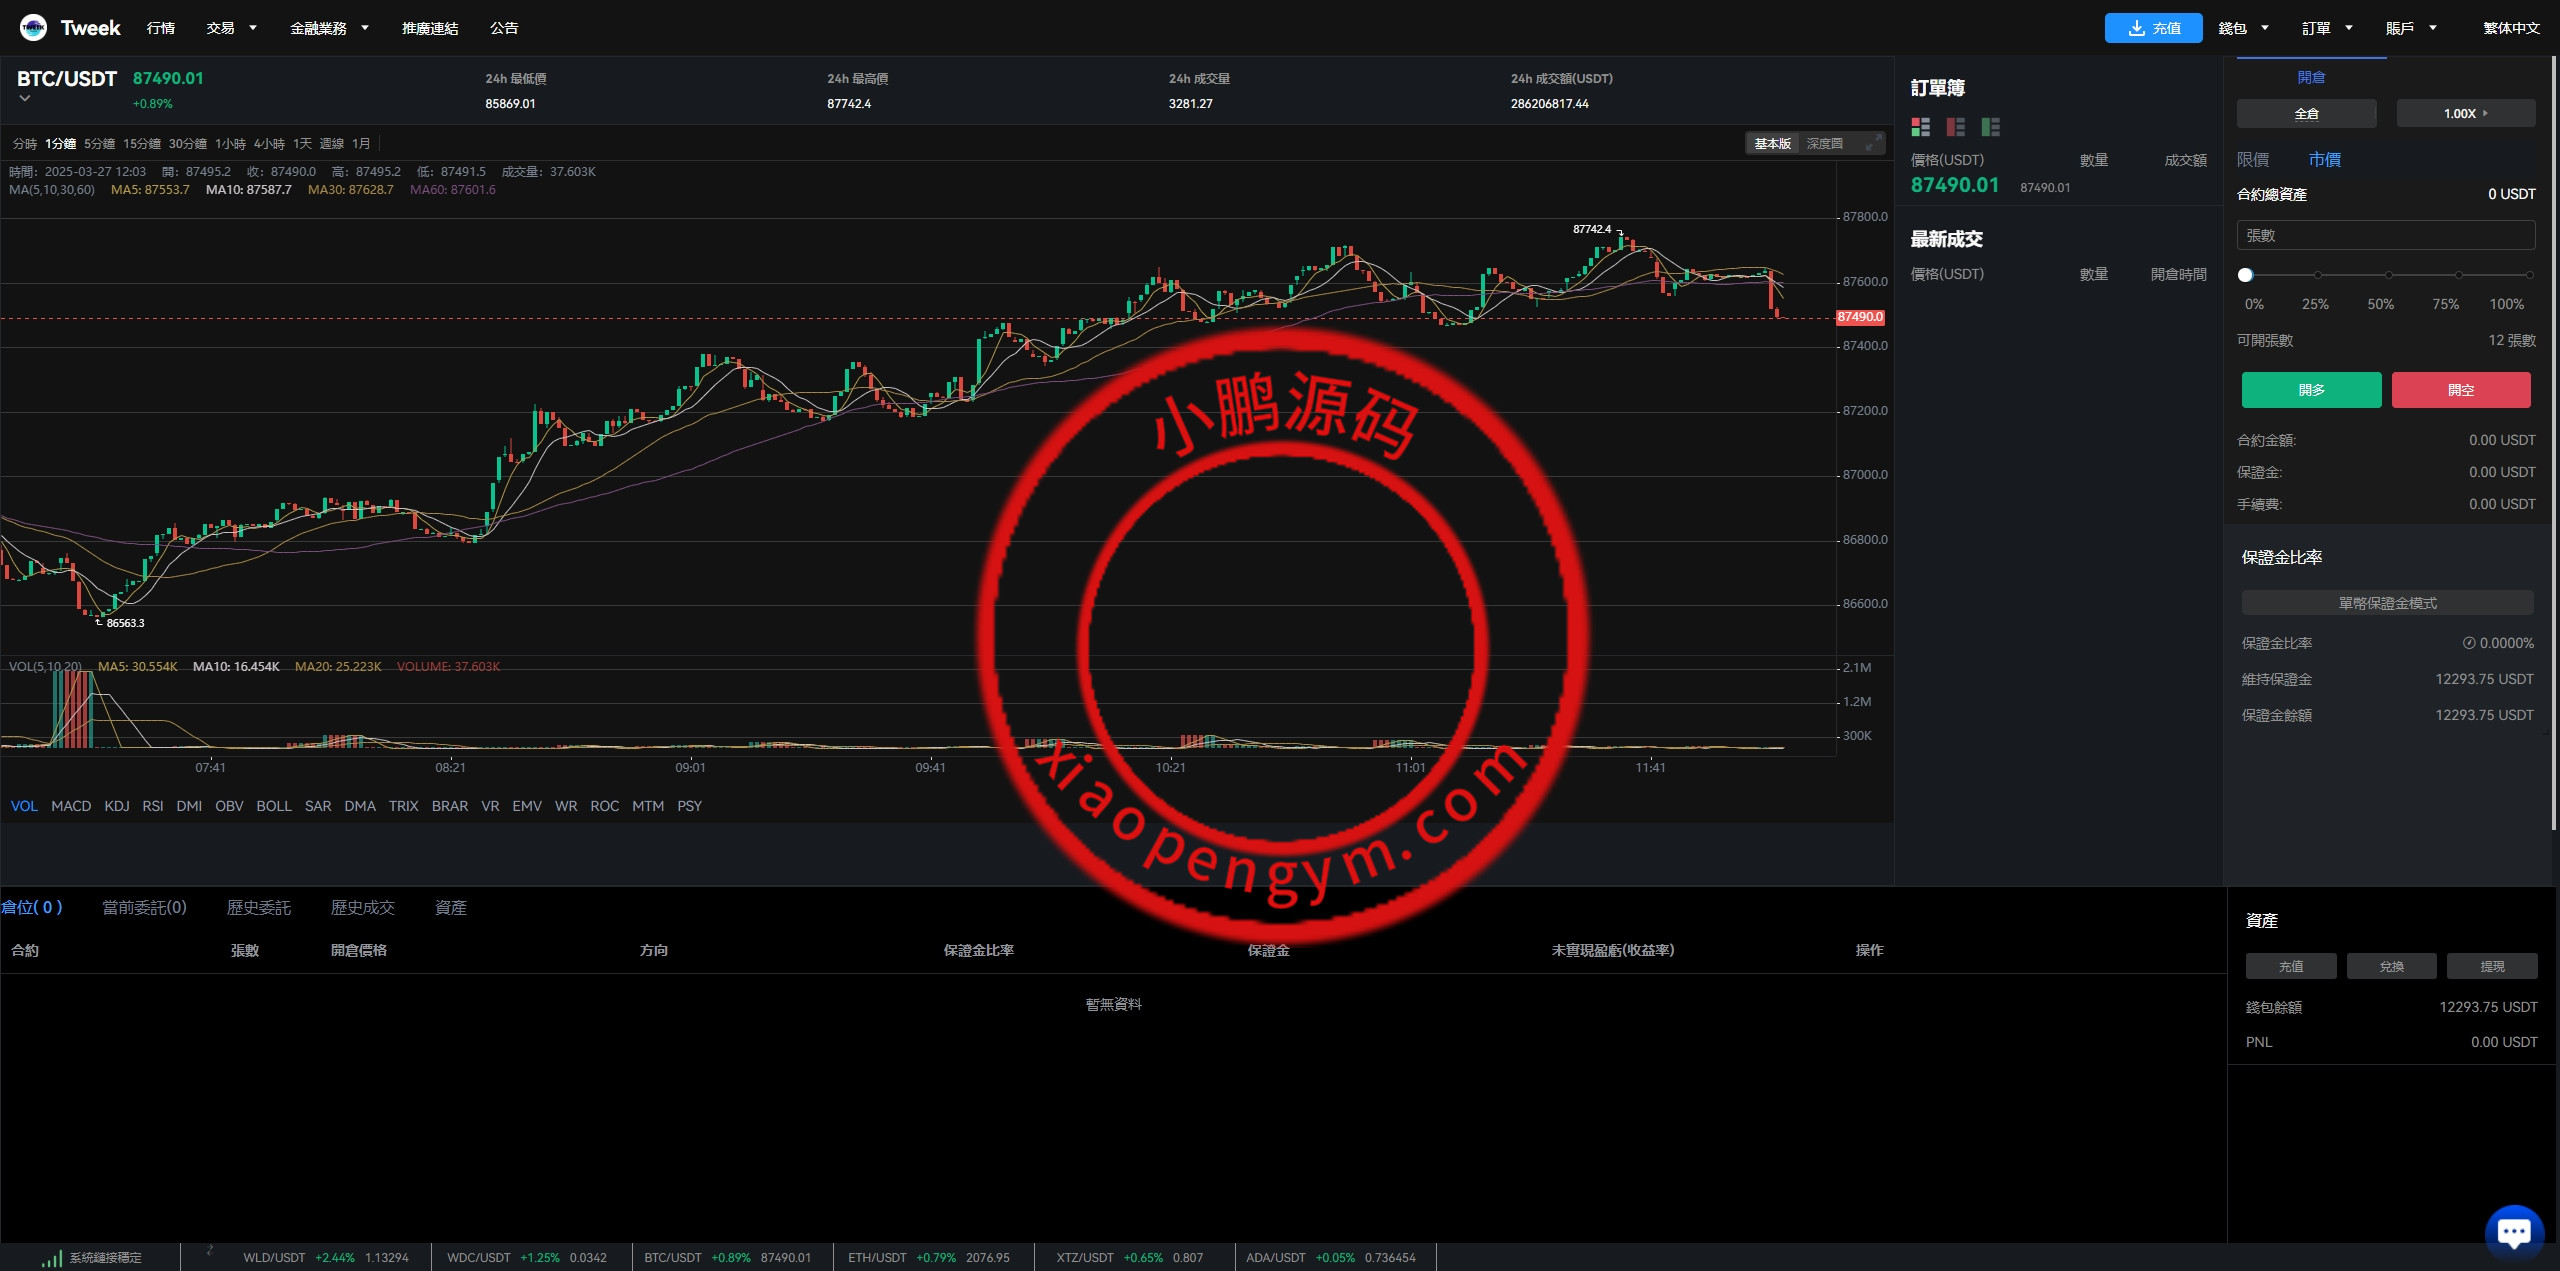The width and height of the screenshot is (2560, 1271).
Task: Select 5分鐘 chart interval
Action: (99, 144)
